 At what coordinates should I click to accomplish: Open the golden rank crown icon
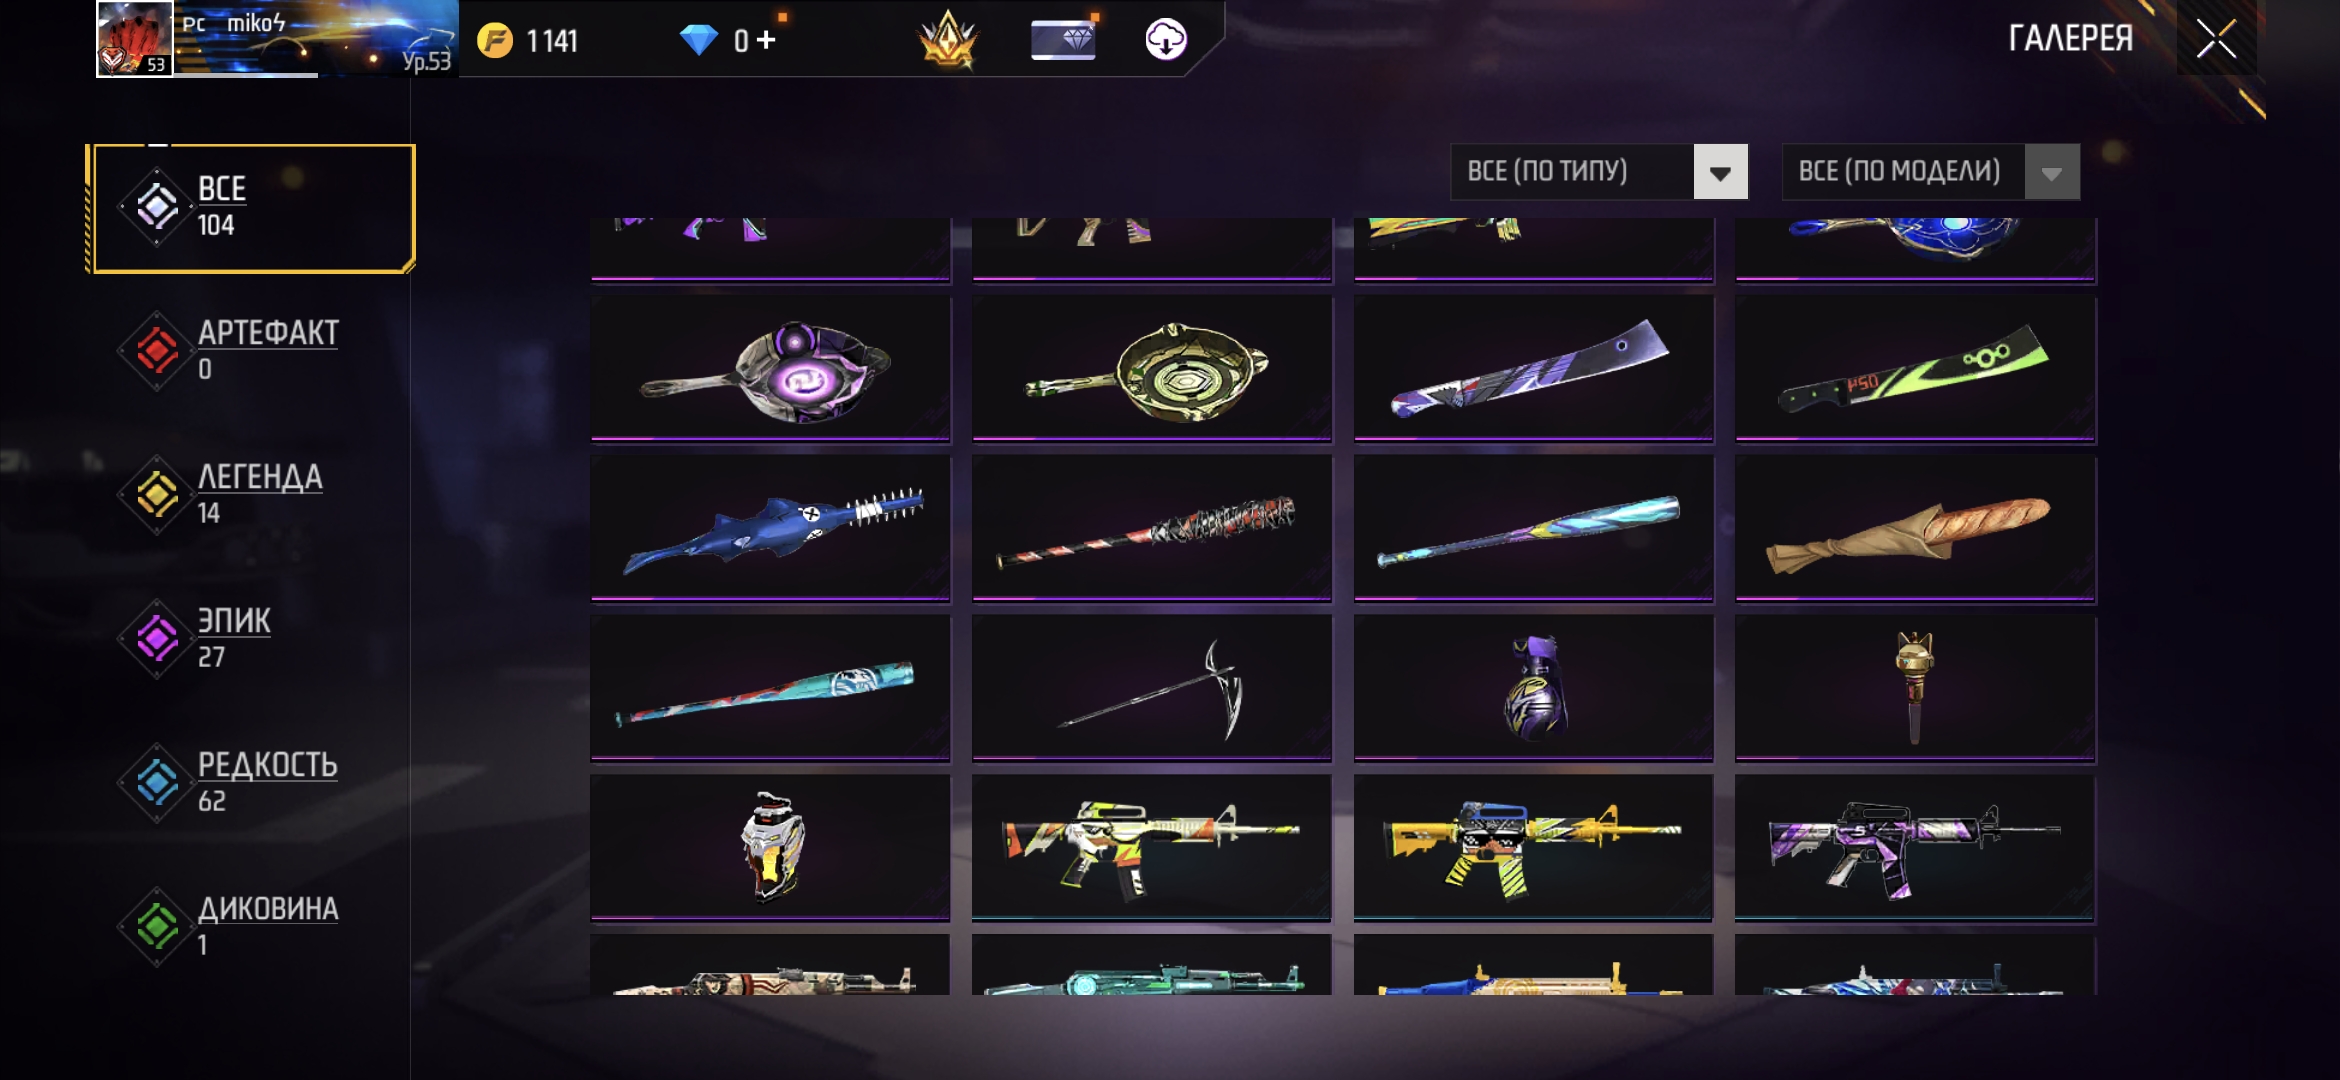click(947, 40)
